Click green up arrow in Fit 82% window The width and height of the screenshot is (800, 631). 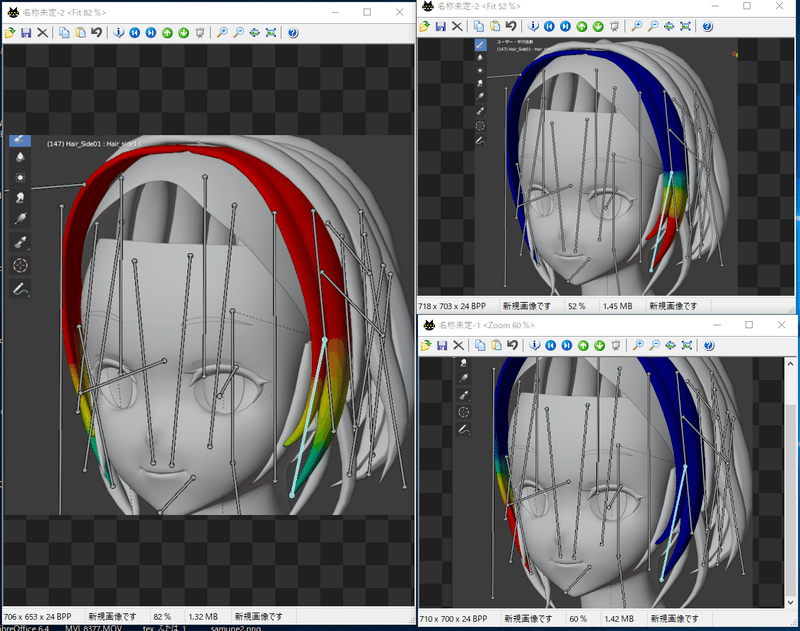click(x=167, y=33)
